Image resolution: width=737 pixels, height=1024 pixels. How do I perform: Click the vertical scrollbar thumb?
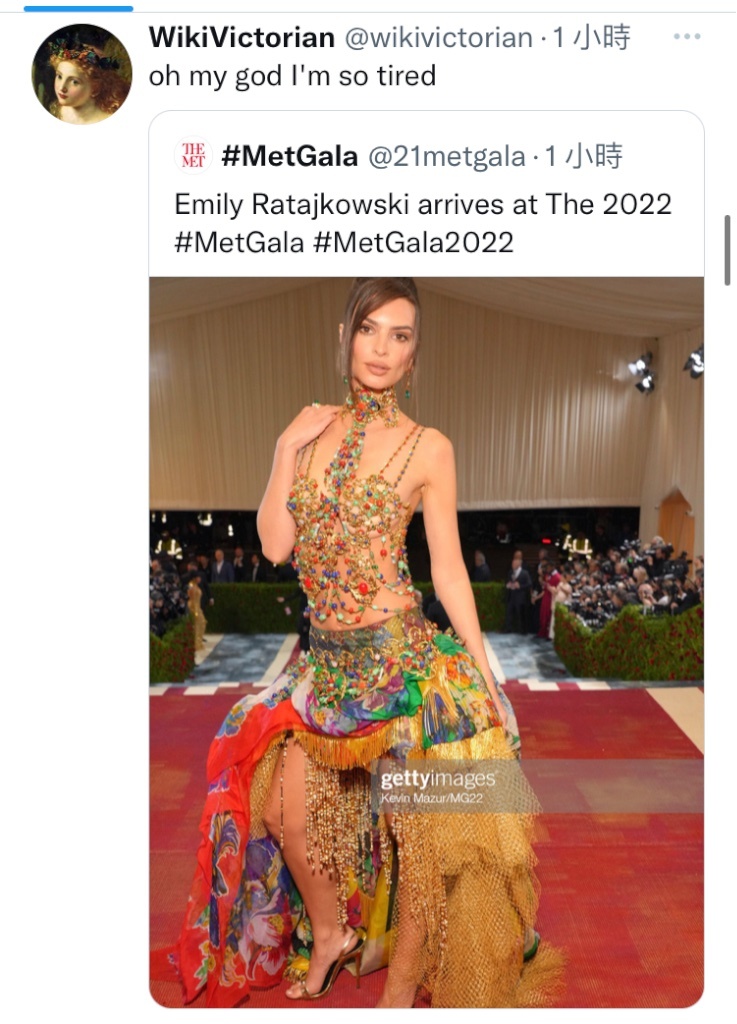(x=727, y=250)
